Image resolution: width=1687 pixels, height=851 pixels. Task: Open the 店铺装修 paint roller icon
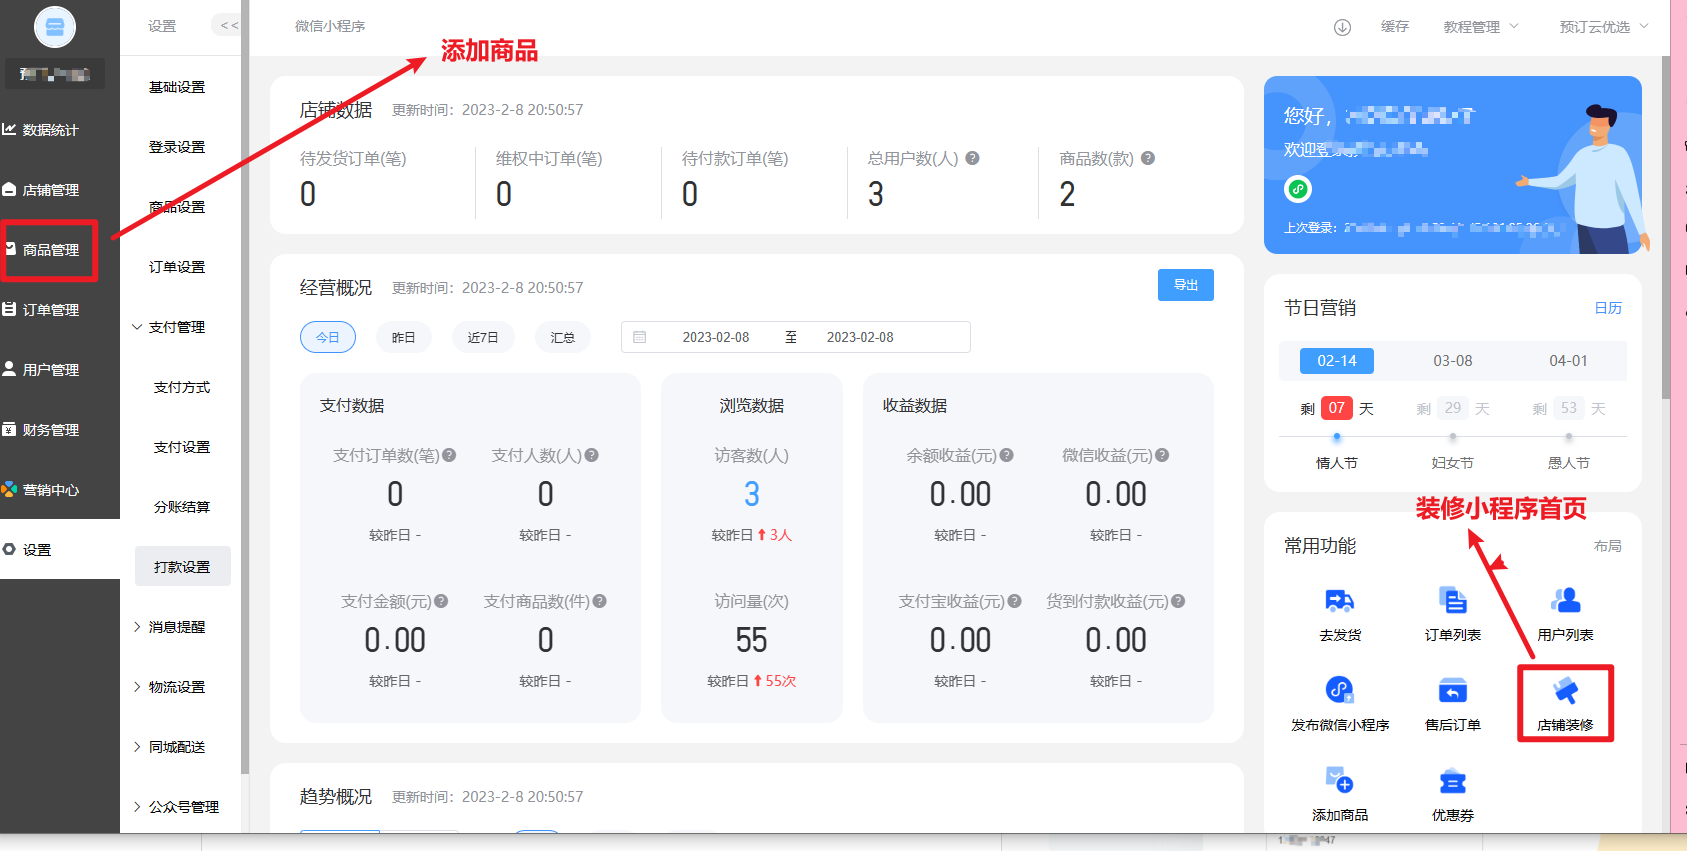(1565, 690)
